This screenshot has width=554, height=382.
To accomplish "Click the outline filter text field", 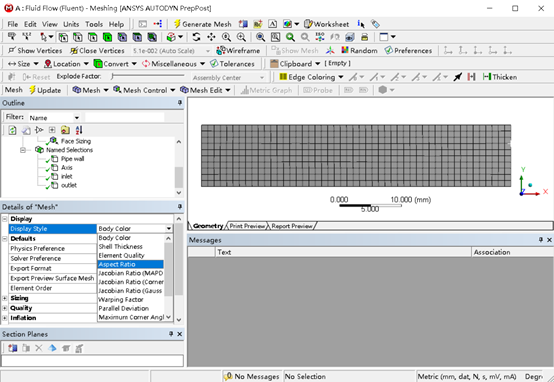I will coord(125,118).
